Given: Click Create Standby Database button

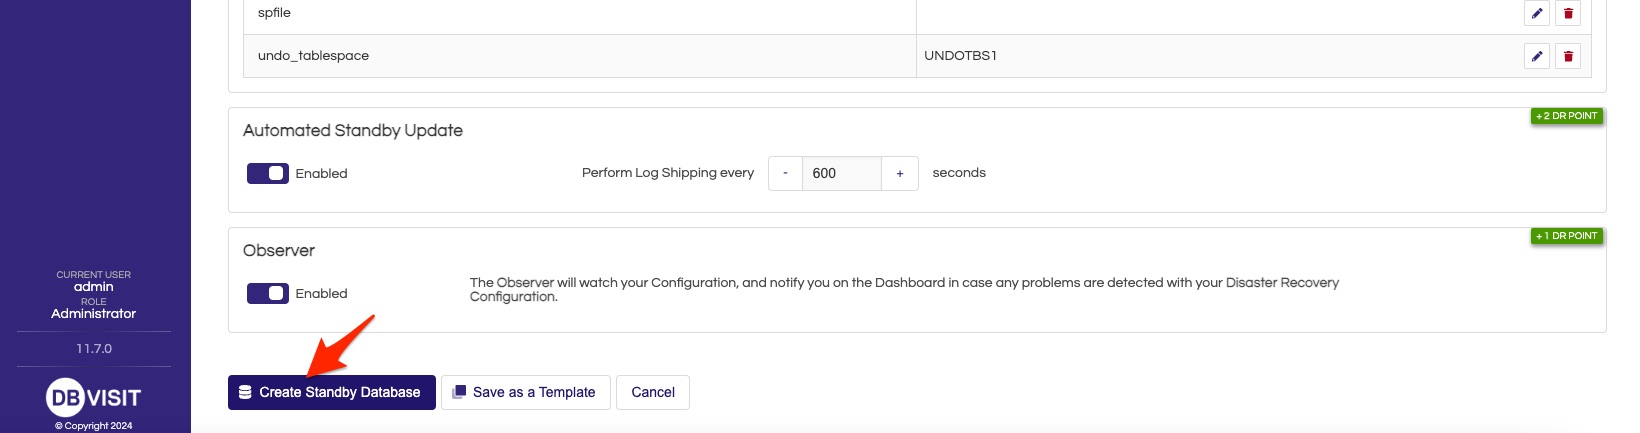Looking at the screenshot, I should 332,392.
